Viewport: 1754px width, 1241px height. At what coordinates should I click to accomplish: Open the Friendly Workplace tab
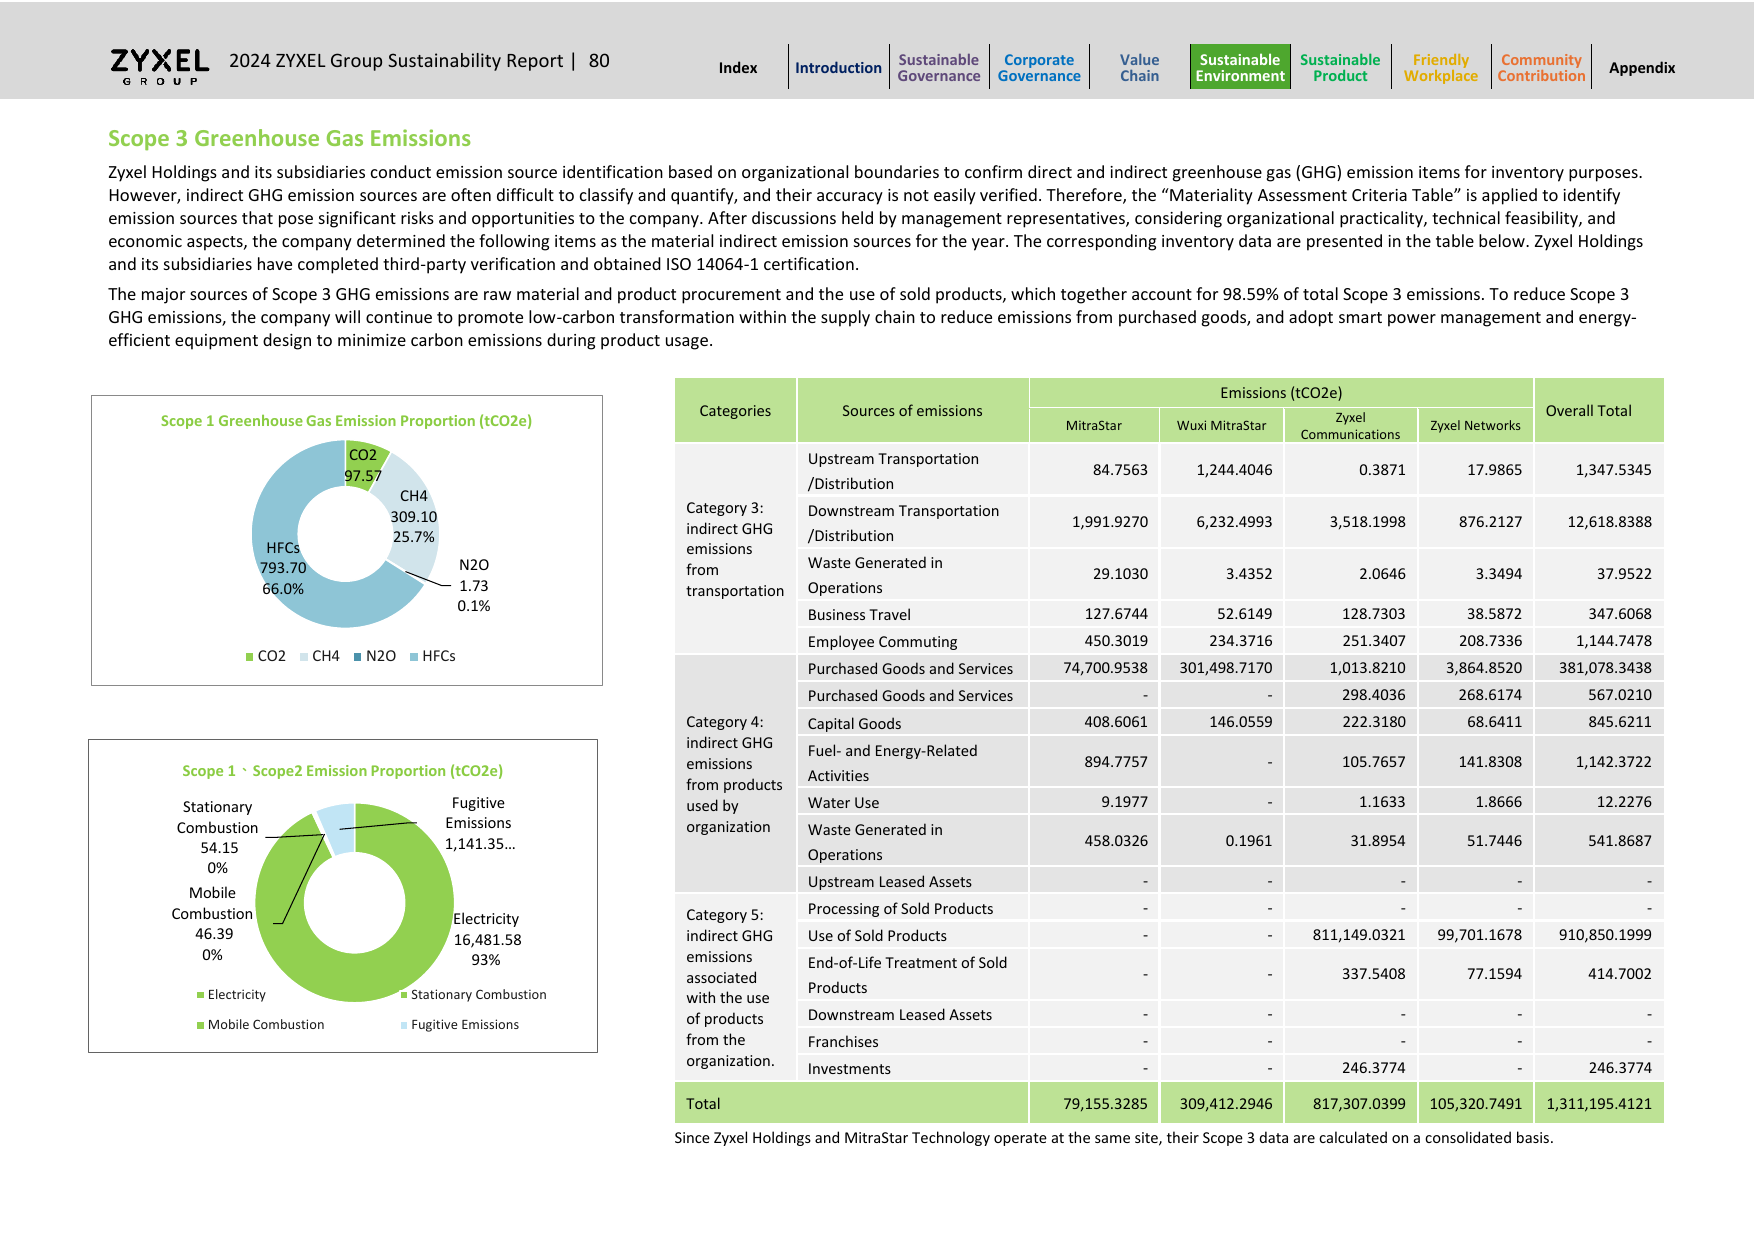(1441, 68)
